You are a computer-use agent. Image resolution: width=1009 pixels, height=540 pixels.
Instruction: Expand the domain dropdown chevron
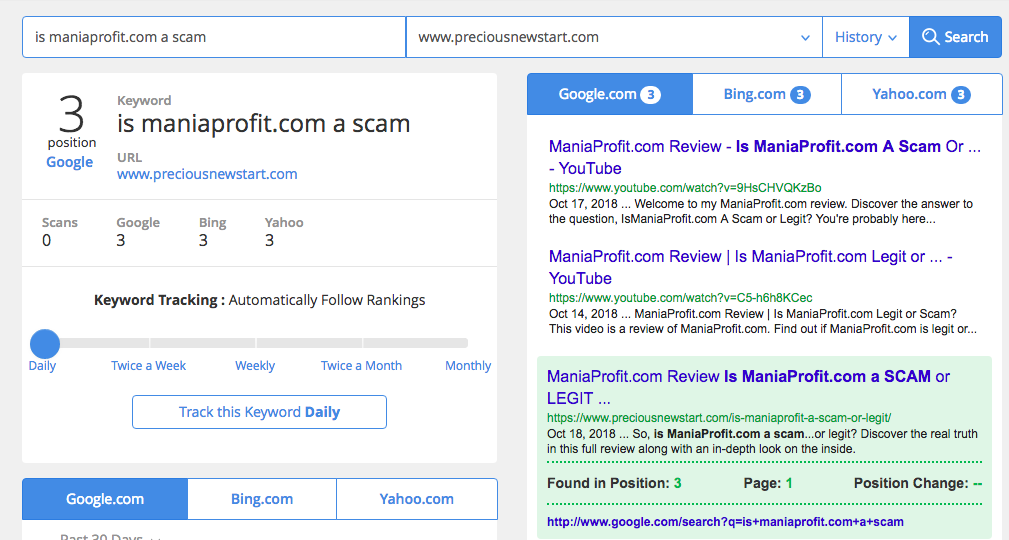[805, 38]
